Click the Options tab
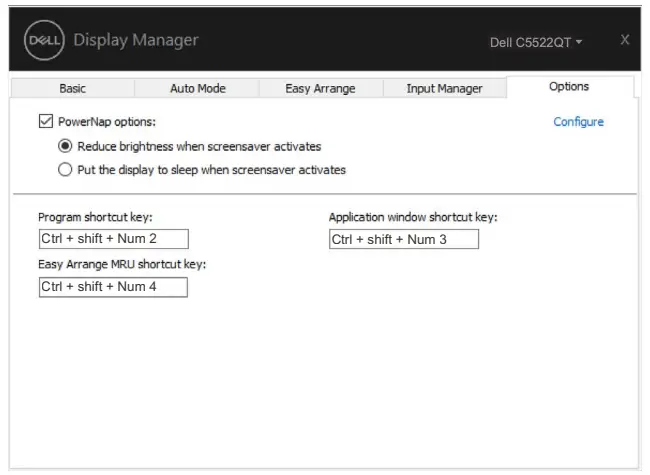This screenshot has width=650, height=475. 569,87
